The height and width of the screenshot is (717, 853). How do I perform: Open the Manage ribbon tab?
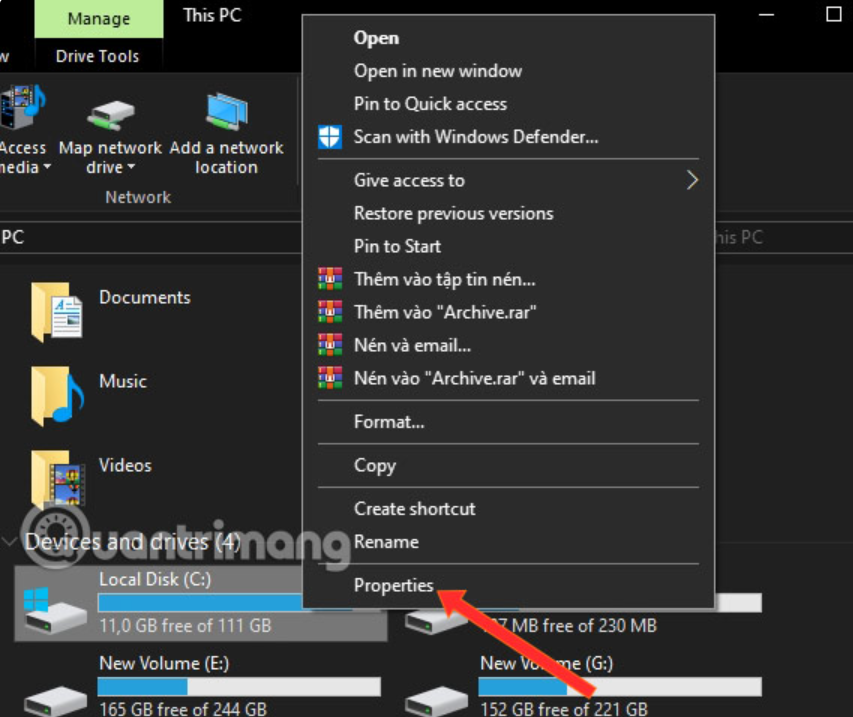coord(99,19)
